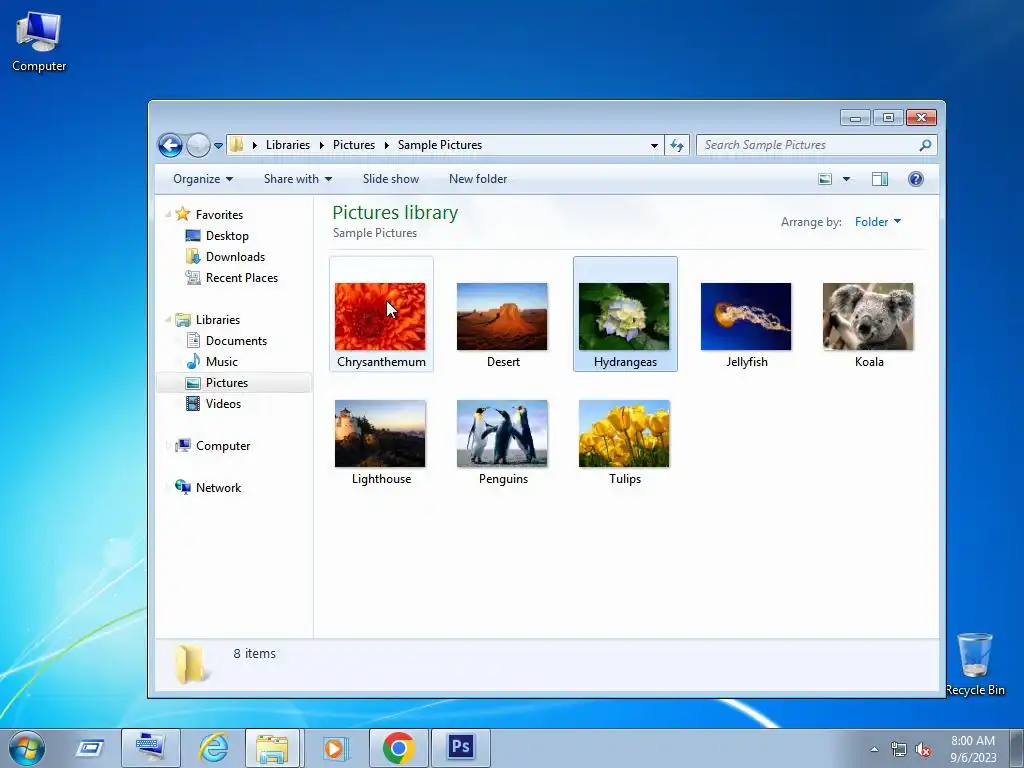Click the taskbar clock showing 8:00 AM

point(973,749)
